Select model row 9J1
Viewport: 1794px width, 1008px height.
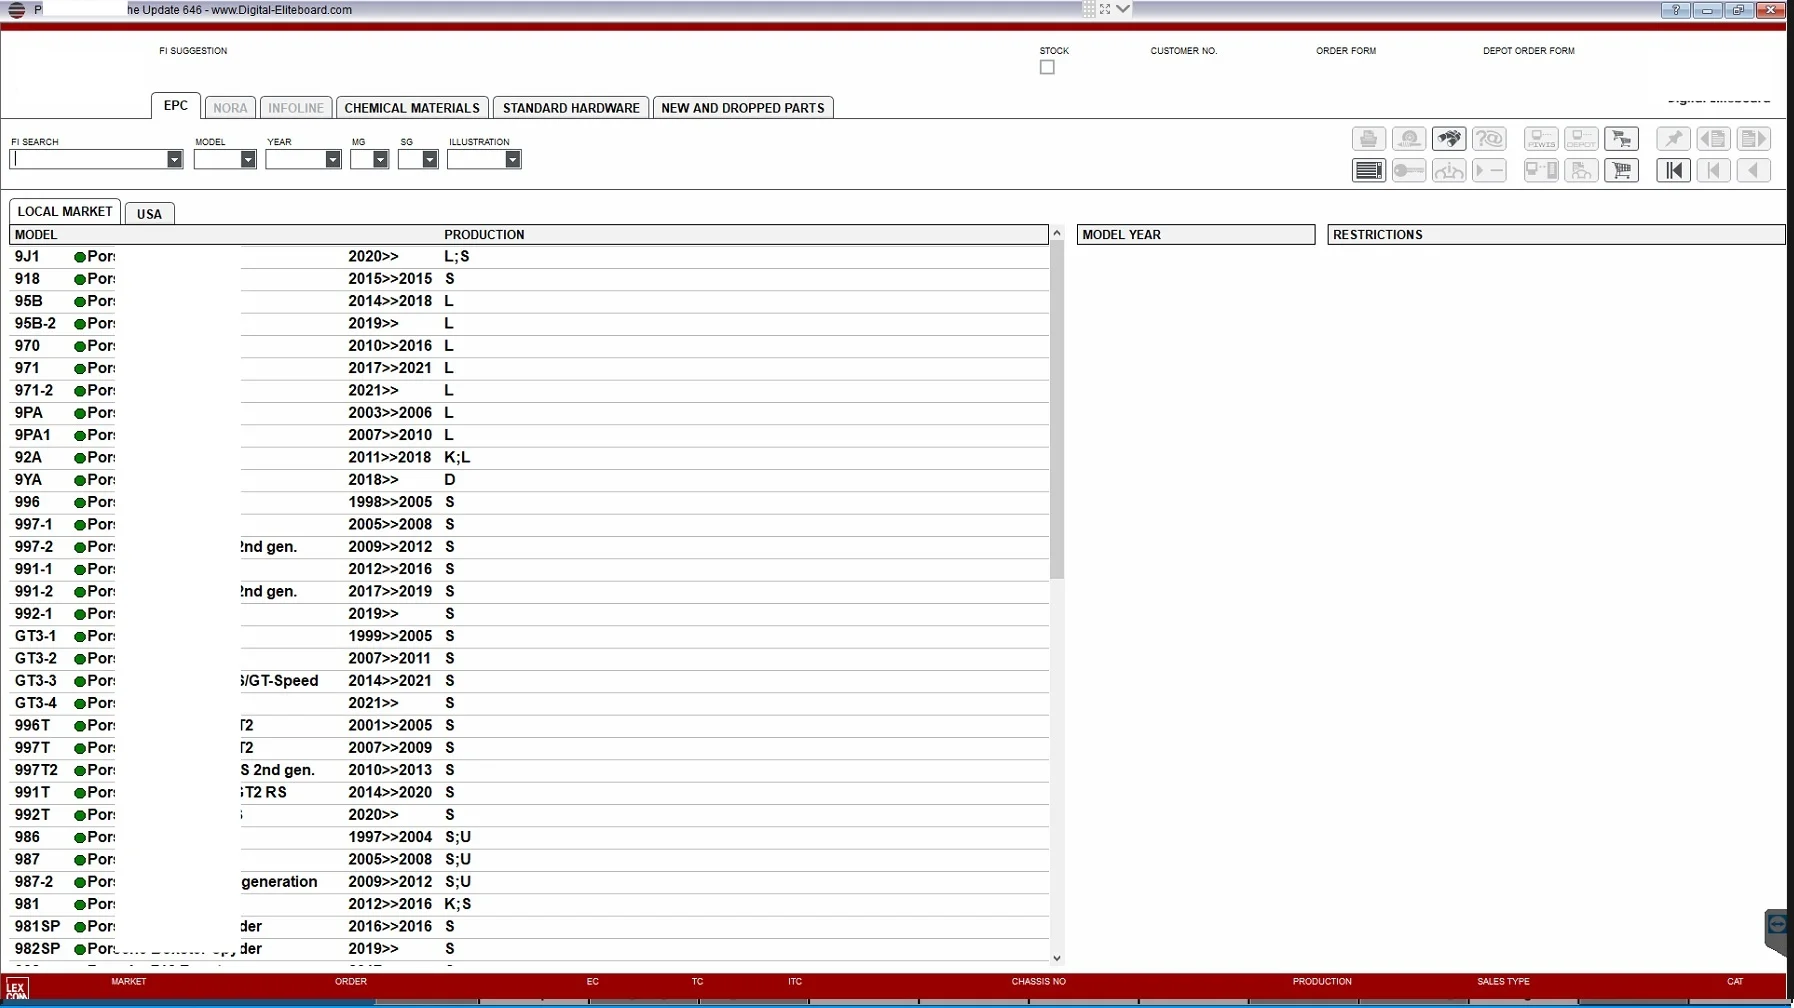pyautogui.click(x=529, y=257)
